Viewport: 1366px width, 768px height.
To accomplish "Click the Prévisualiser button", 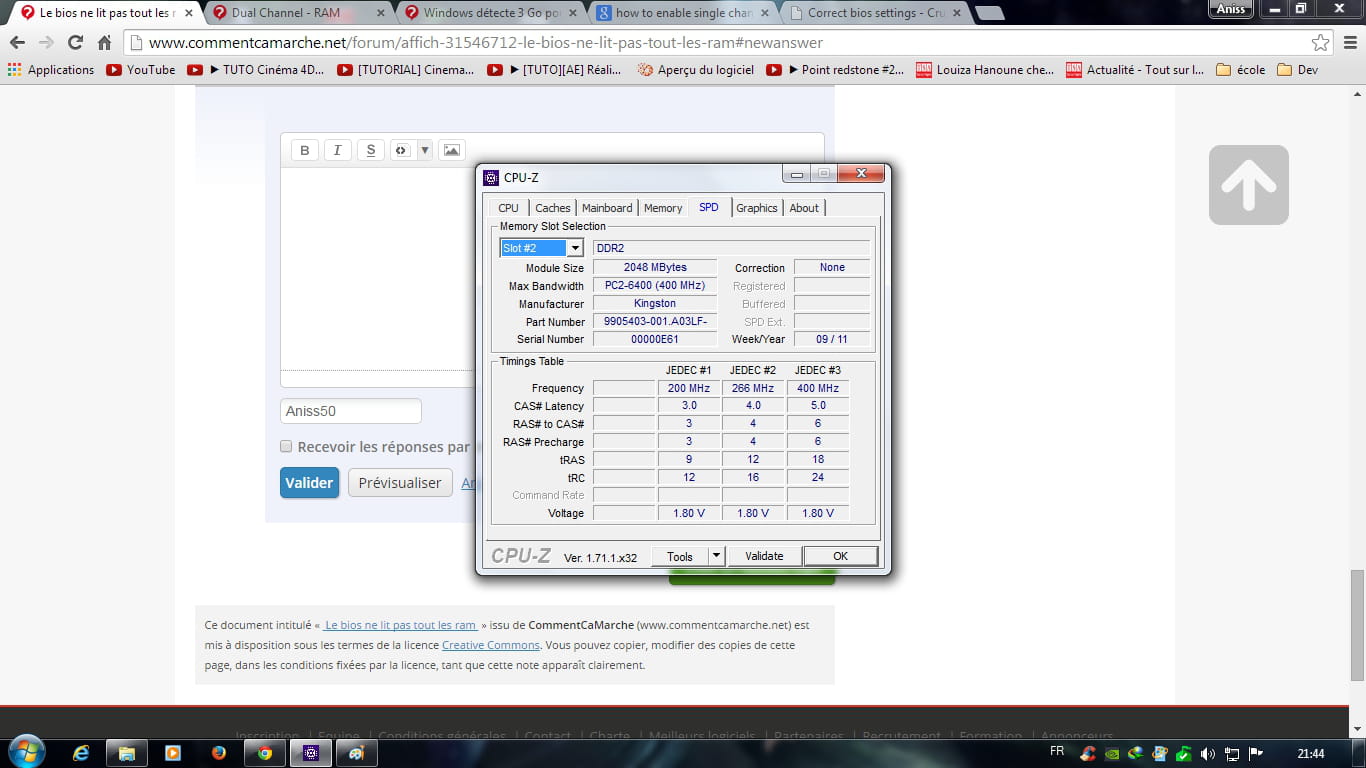I will [x=400, y=483].
